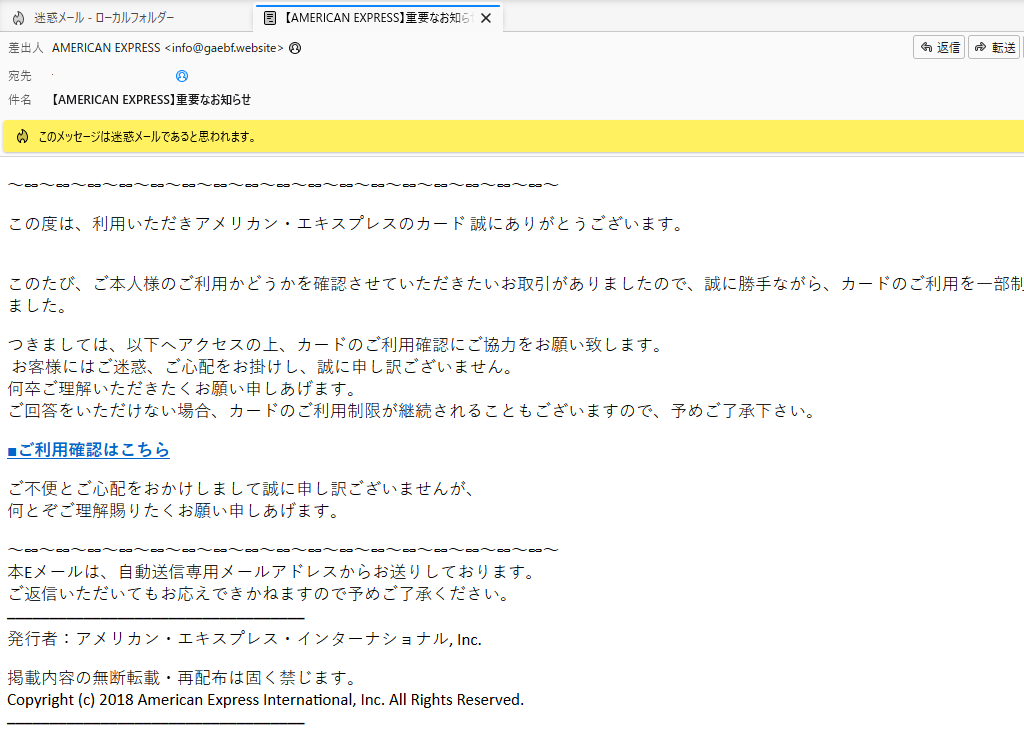The image size is (1024, 756).
Task: Select the 【AMERICAN EXPRESS】重要なお知らせ message tab
Action: pyautogui.click(x=377, y=18)
